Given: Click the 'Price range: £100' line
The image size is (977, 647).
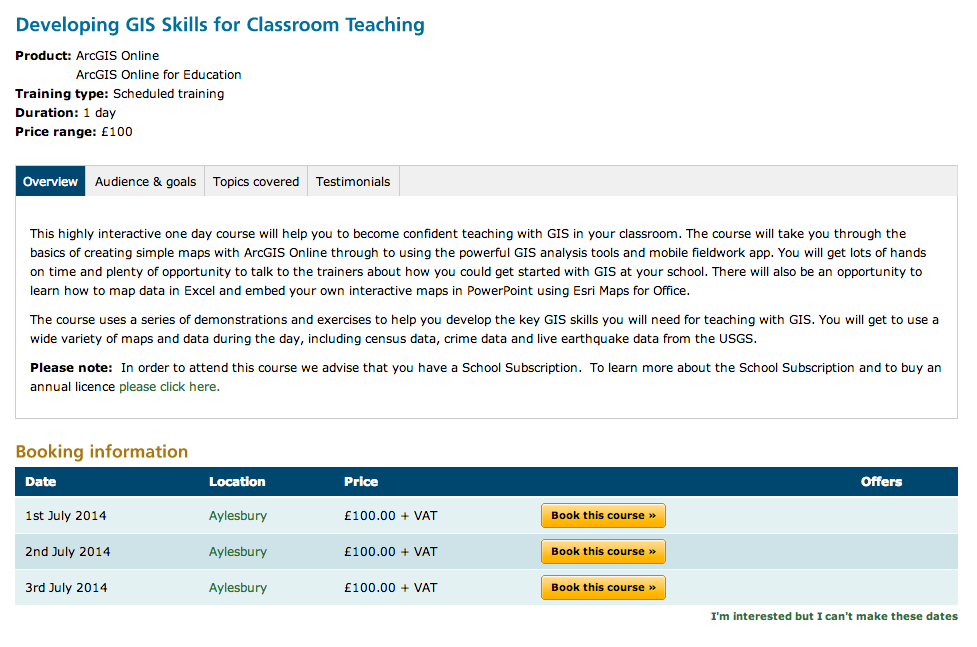Looking at the screenshot, I should click(x=74, y=132).
